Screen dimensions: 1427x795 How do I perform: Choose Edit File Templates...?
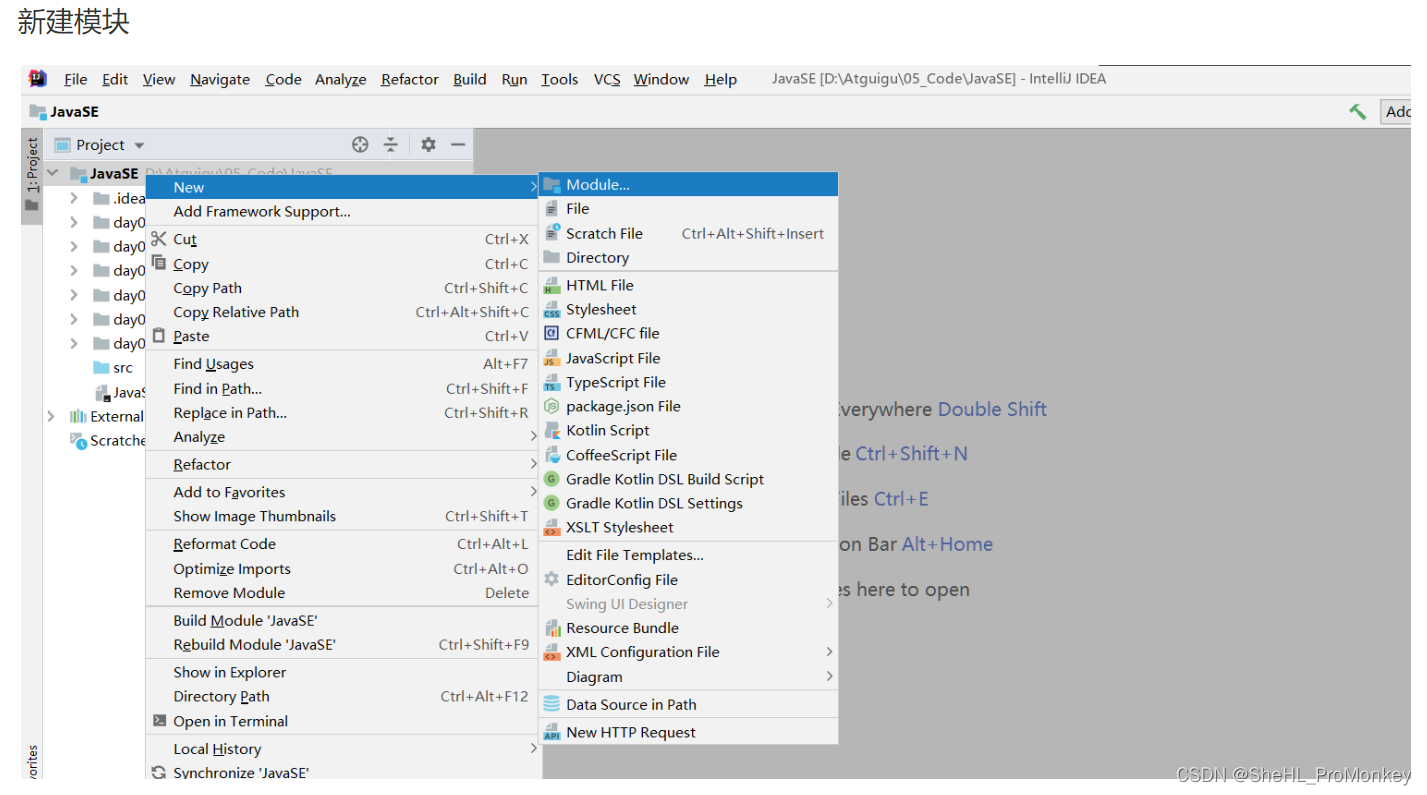(688, 555)
